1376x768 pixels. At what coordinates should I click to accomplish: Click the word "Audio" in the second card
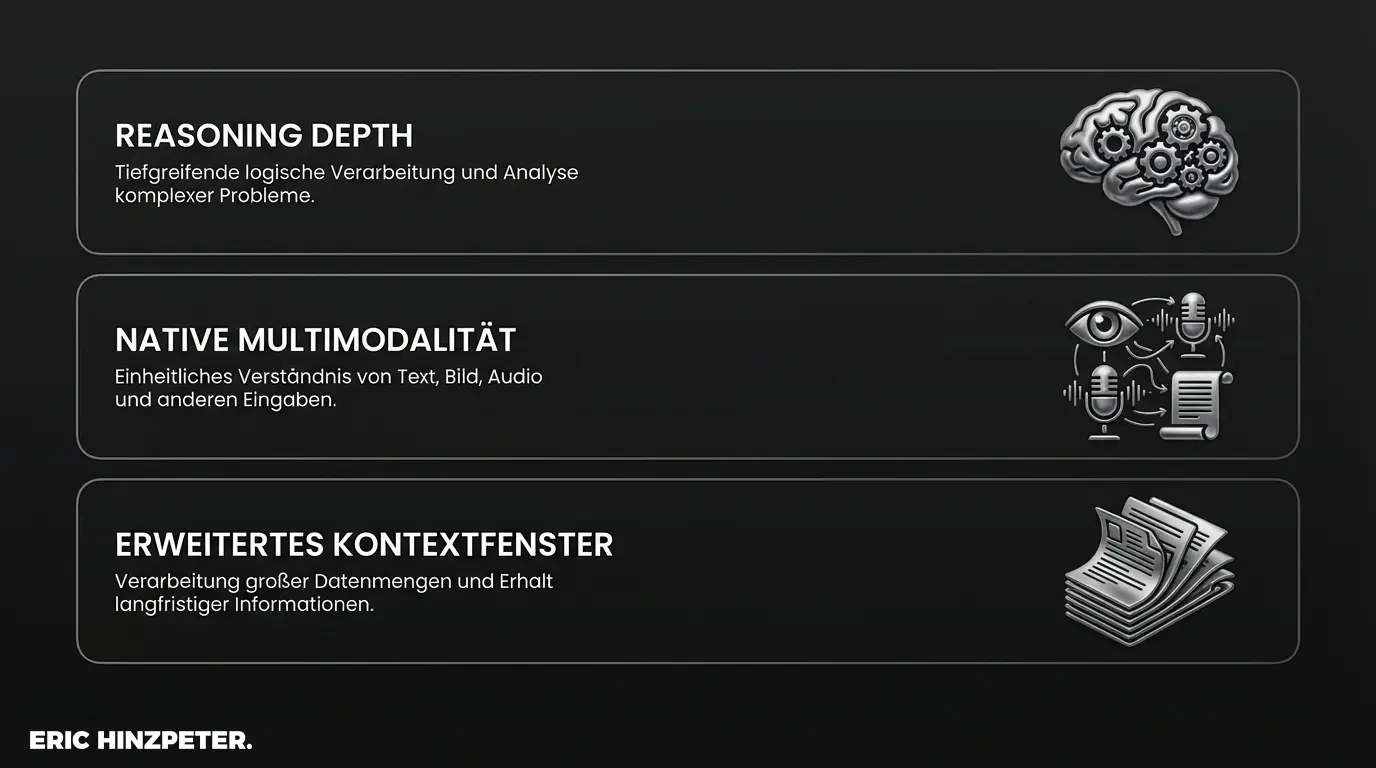[x=515, y=378]
